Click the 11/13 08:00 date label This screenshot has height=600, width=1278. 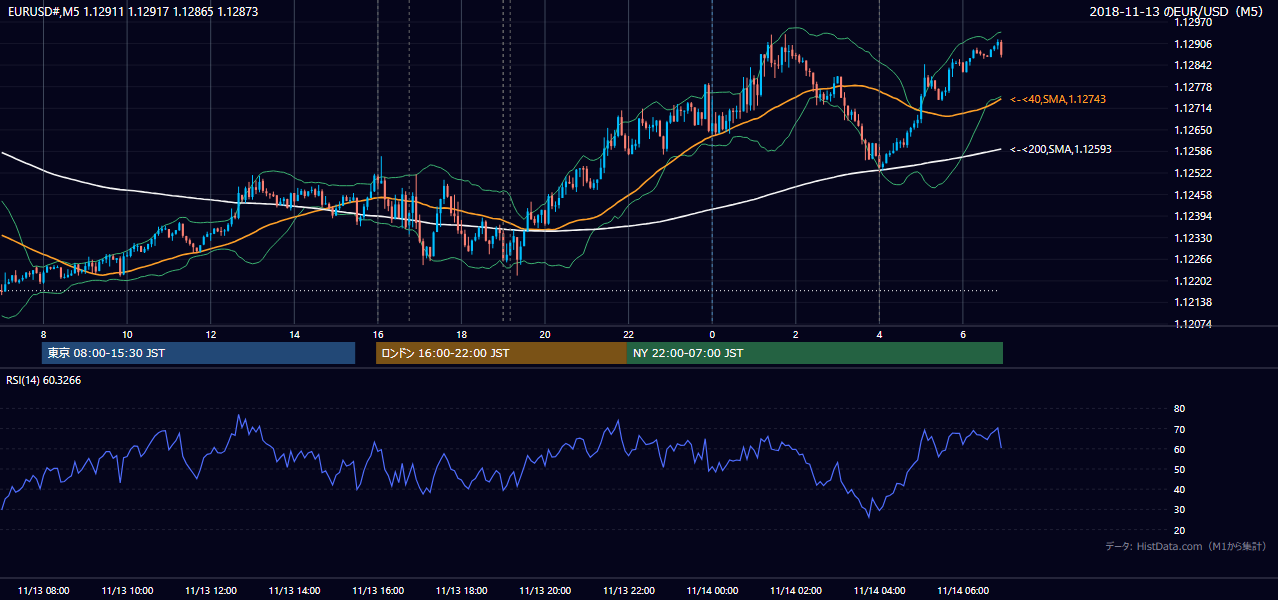tap(43, 591)
